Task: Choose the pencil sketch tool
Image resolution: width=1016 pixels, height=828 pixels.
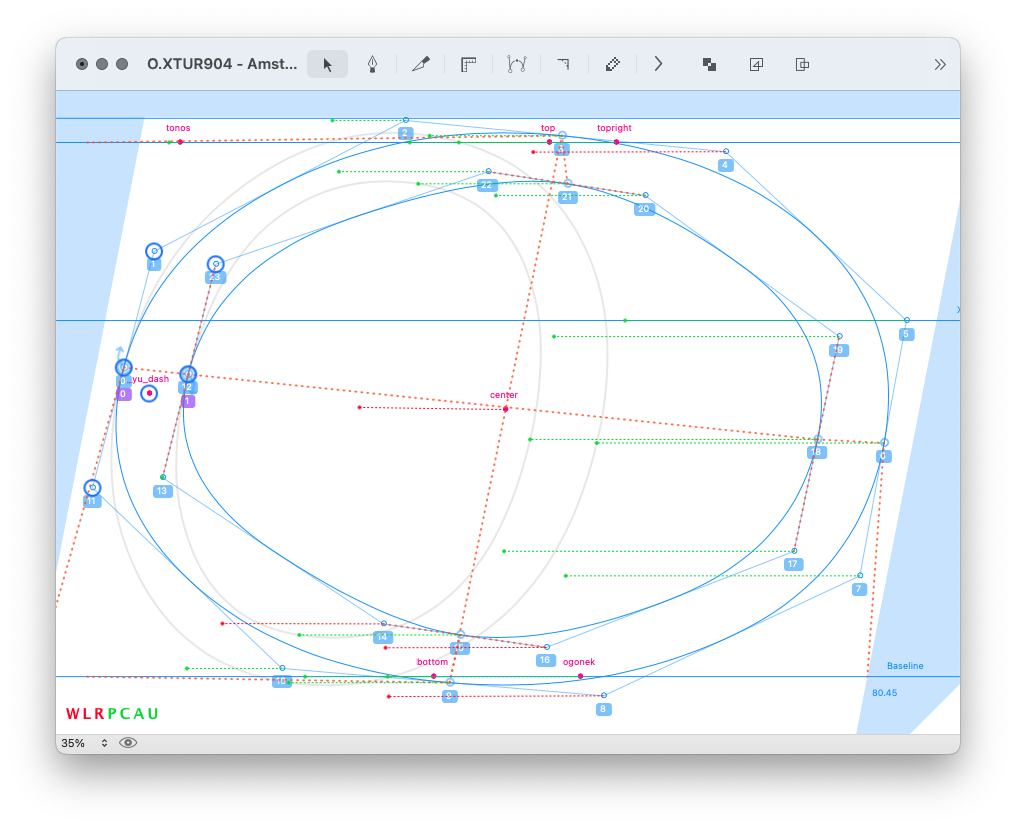Action: point(420,64)
